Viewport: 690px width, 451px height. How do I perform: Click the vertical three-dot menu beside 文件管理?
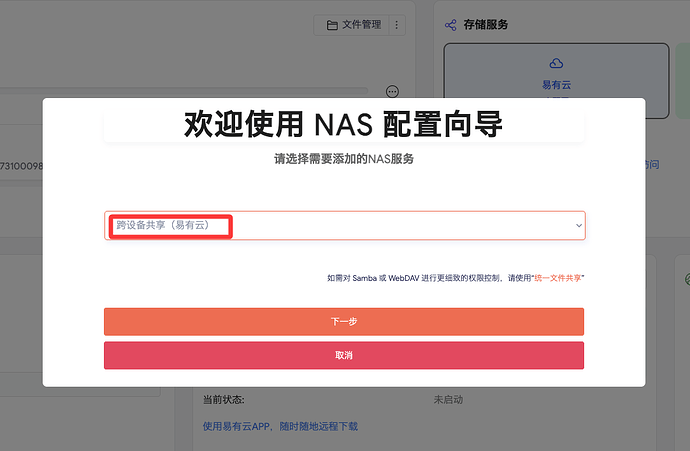pos(397,25)
